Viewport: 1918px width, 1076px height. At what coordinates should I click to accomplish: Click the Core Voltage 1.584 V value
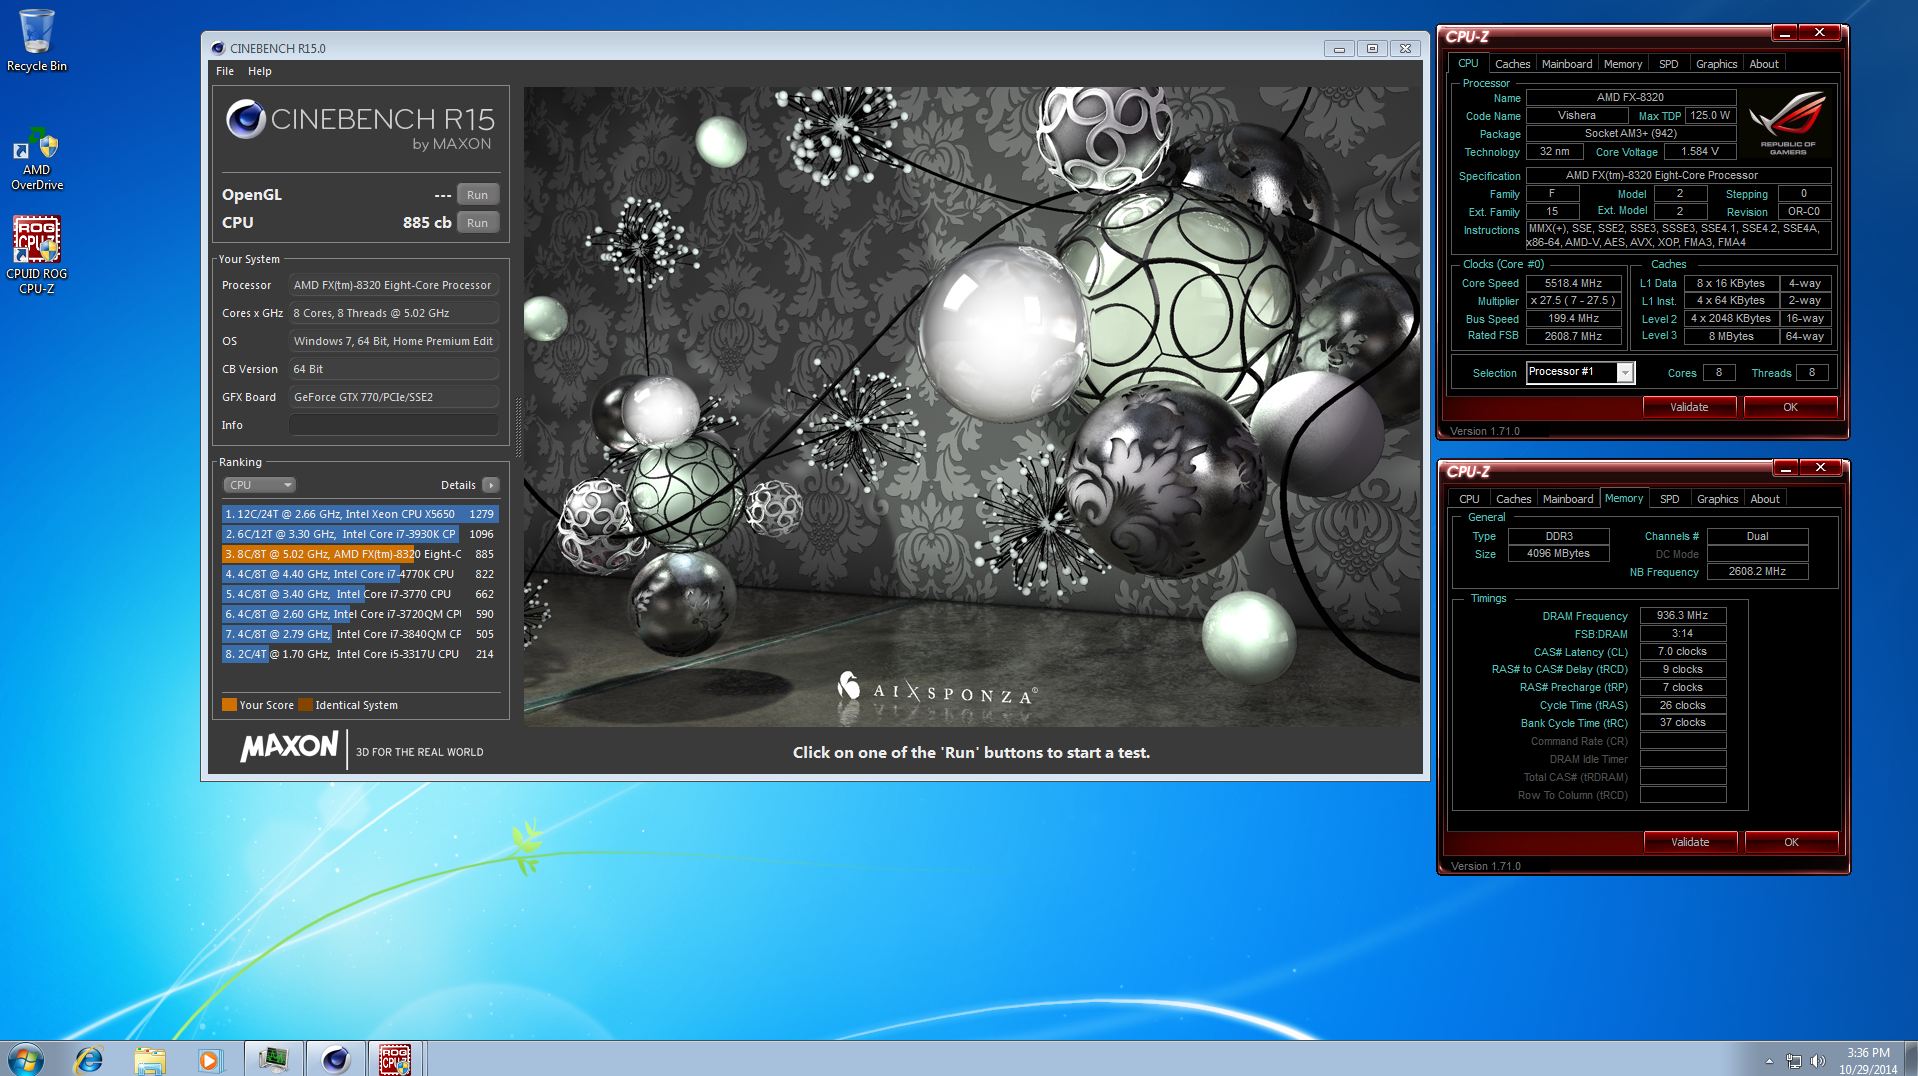tap(1700, 152)
